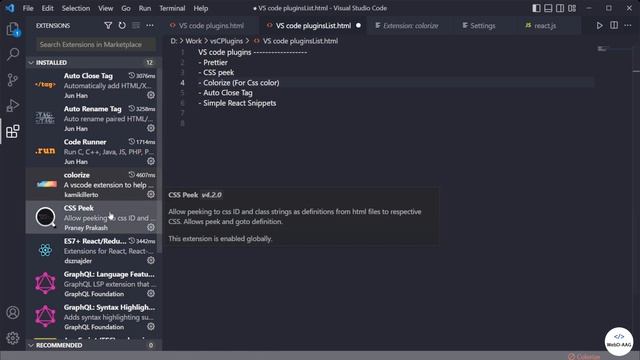Viewport: 640px width, 360px height.
Task: Open the Run menu
Action: pyautogui.click(x=144, y=8)
